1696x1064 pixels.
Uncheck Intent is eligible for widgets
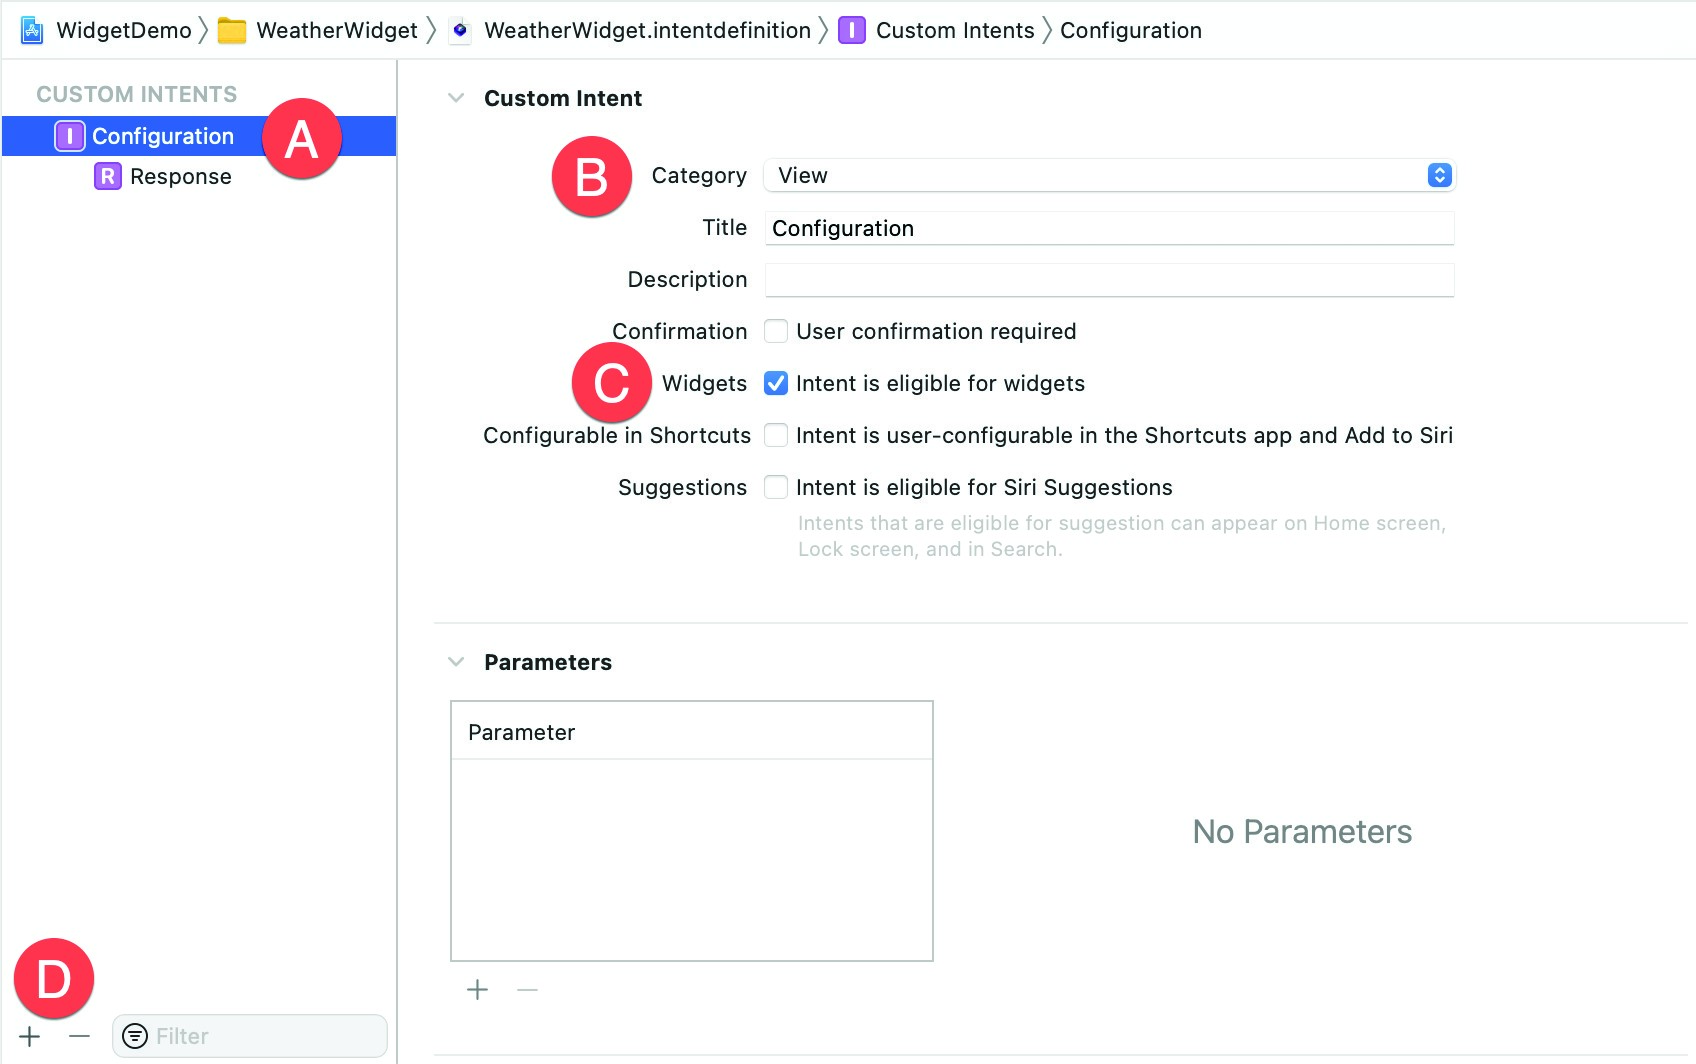click(x=776, y=383)
